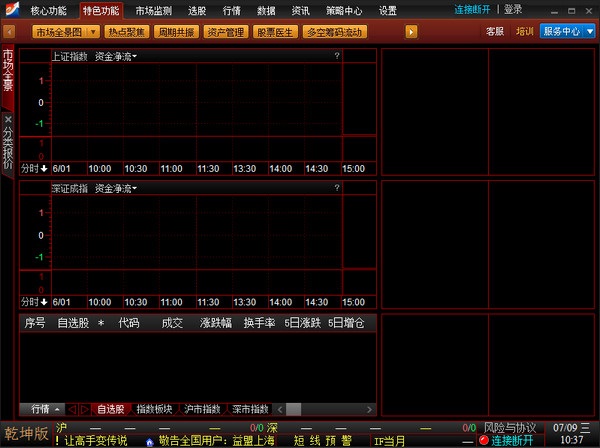This screenshot has width=600, height=448.
Task: Open 风险与协议 link
Action: (510, 428)
